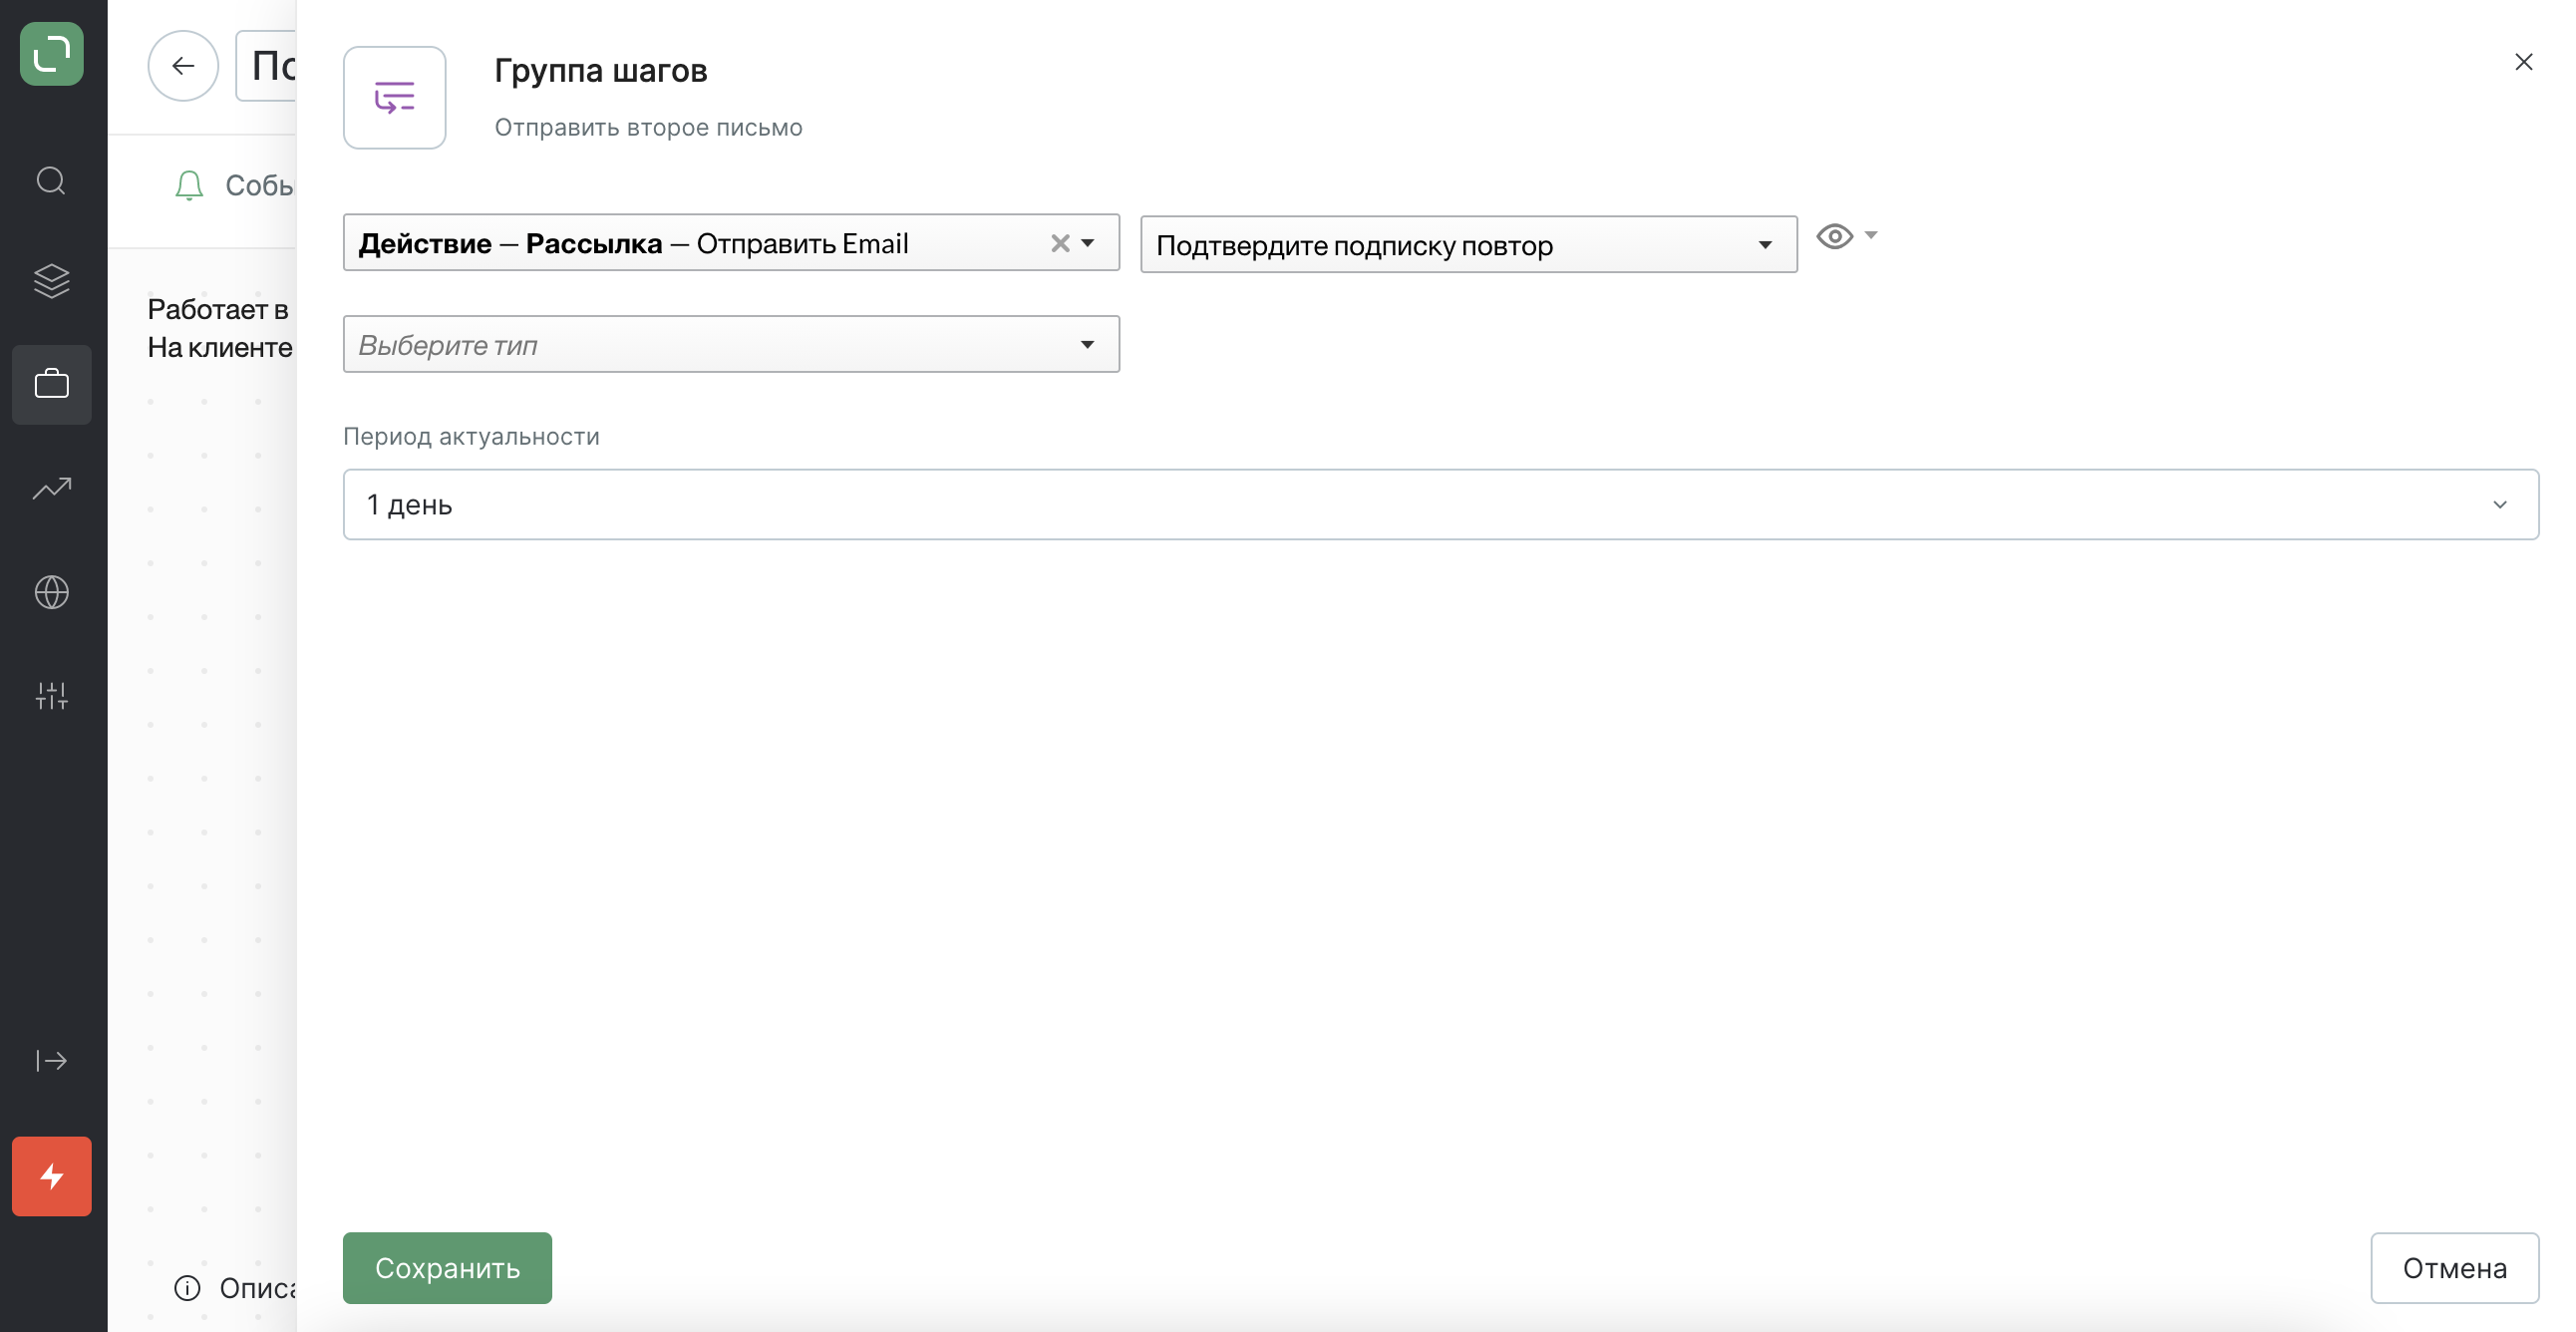Click the scenario name field behind panel
This screenshot has height=1332, width=2576.
[267, 66]
